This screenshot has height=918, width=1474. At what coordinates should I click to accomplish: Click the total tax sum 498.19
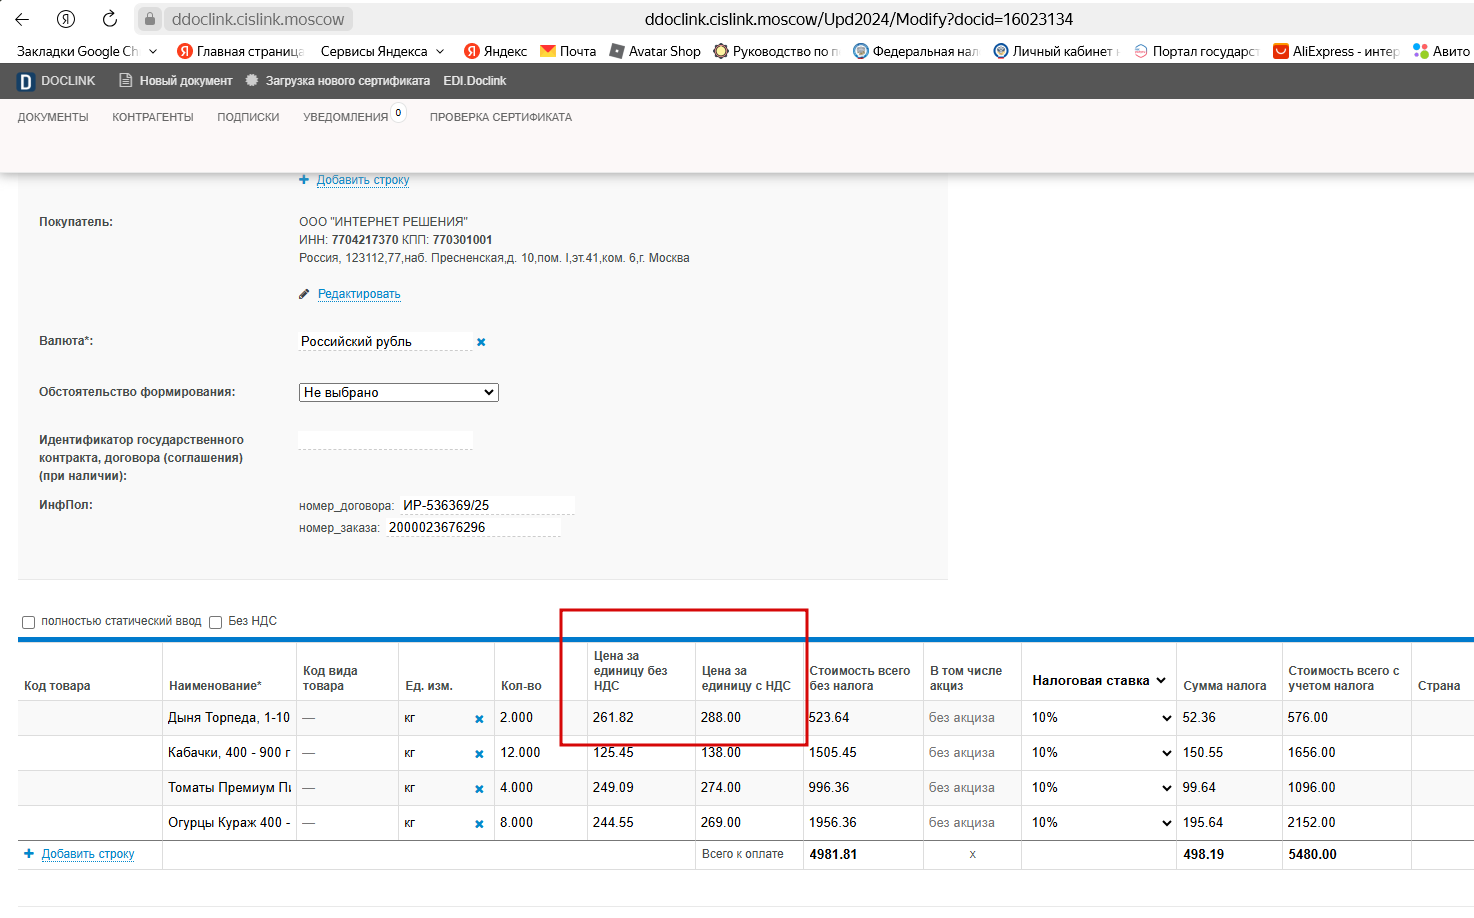(x=1204, y=855)
